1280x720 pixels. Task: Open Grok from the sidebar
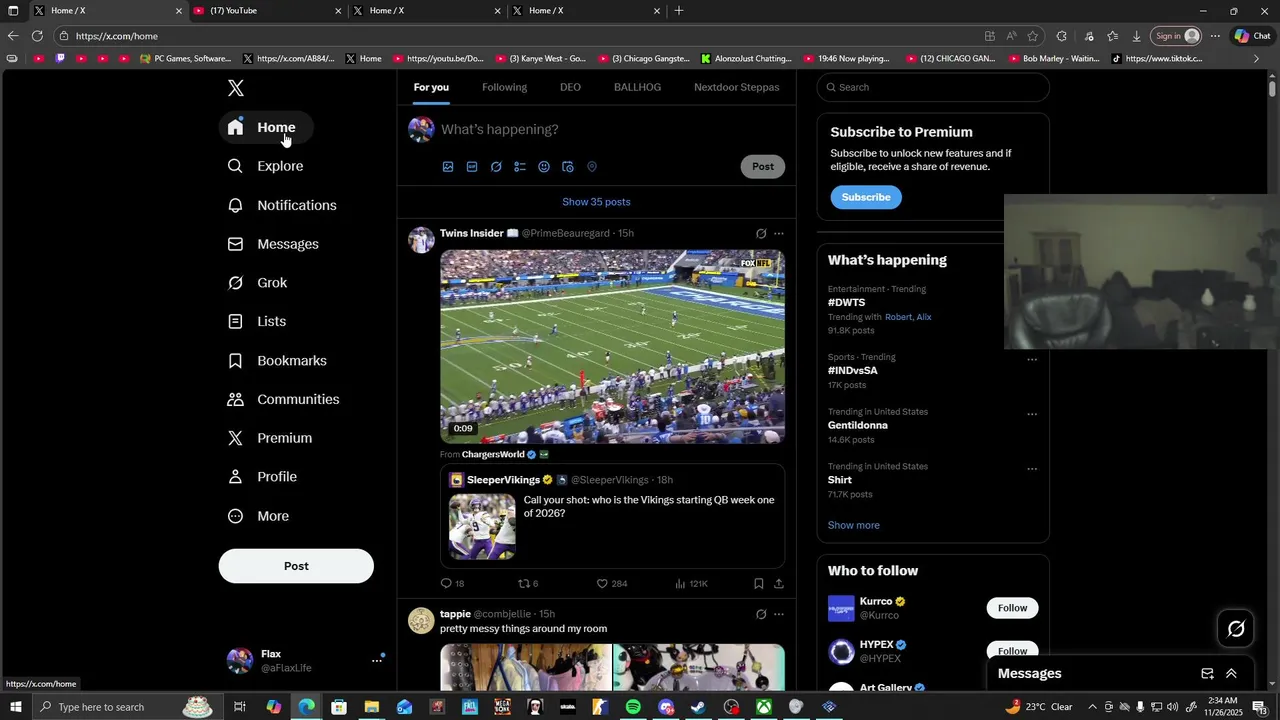(257, 283)
